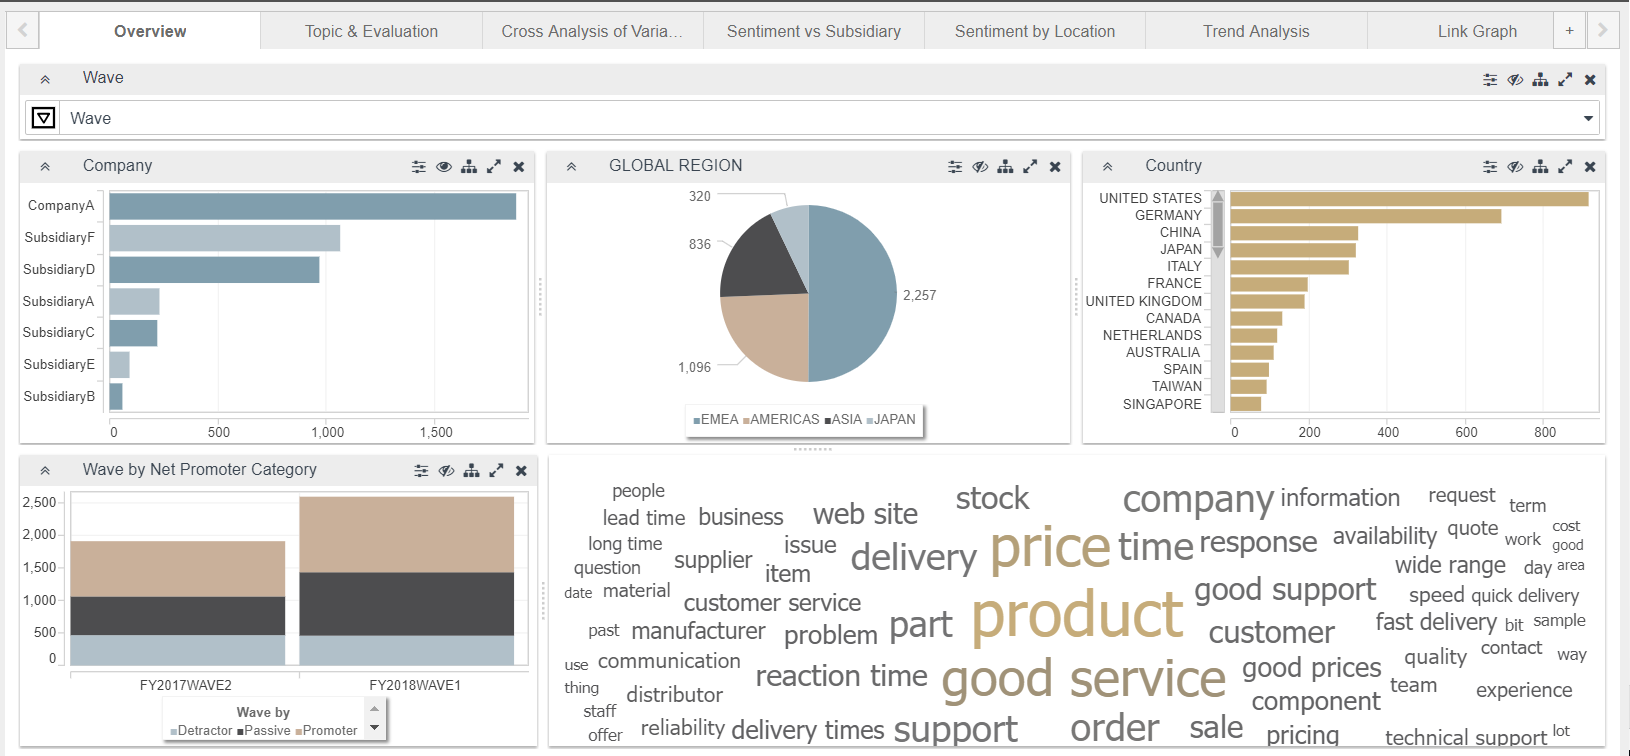Open hierarchy icon in Wave panel header
This screenshot has height=756, width=1630.
[1540, 79]
